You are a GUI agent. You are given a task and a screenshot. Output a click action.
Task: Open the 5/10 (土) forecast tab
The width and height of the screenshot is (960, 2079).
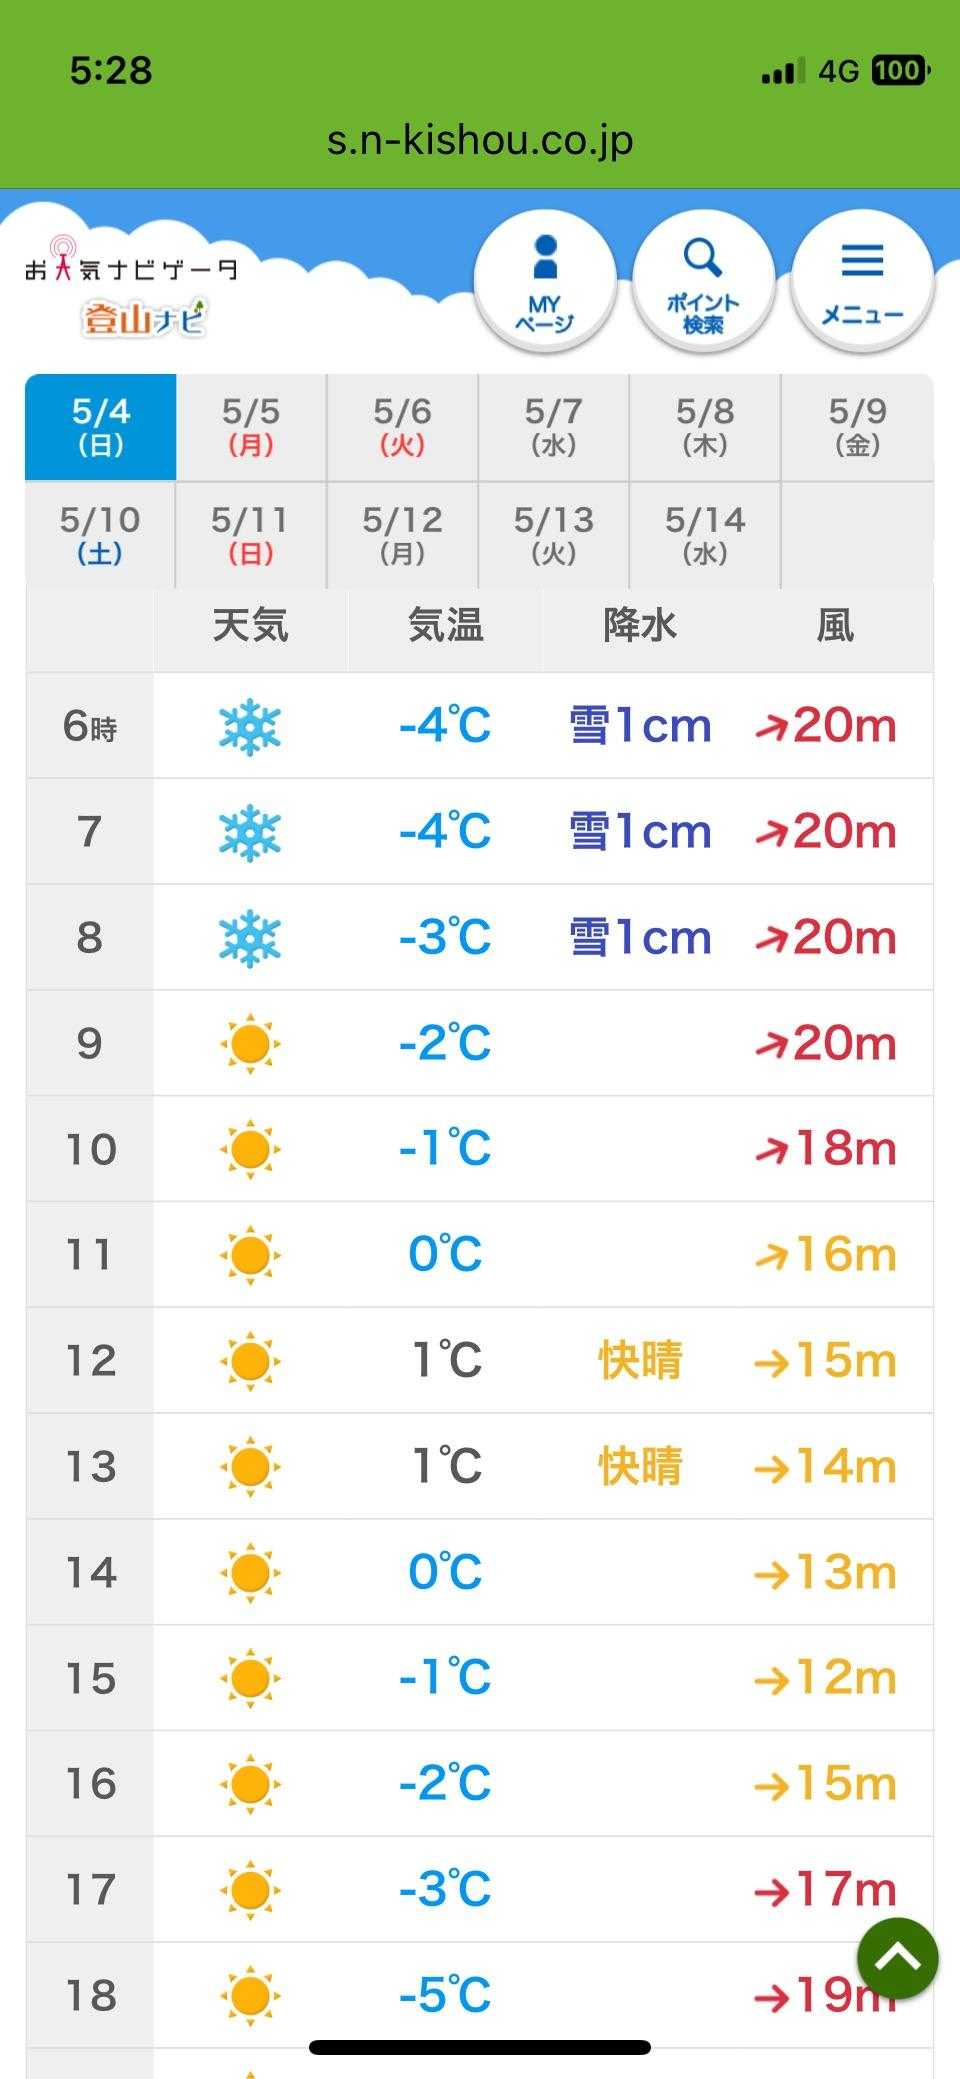100,535
